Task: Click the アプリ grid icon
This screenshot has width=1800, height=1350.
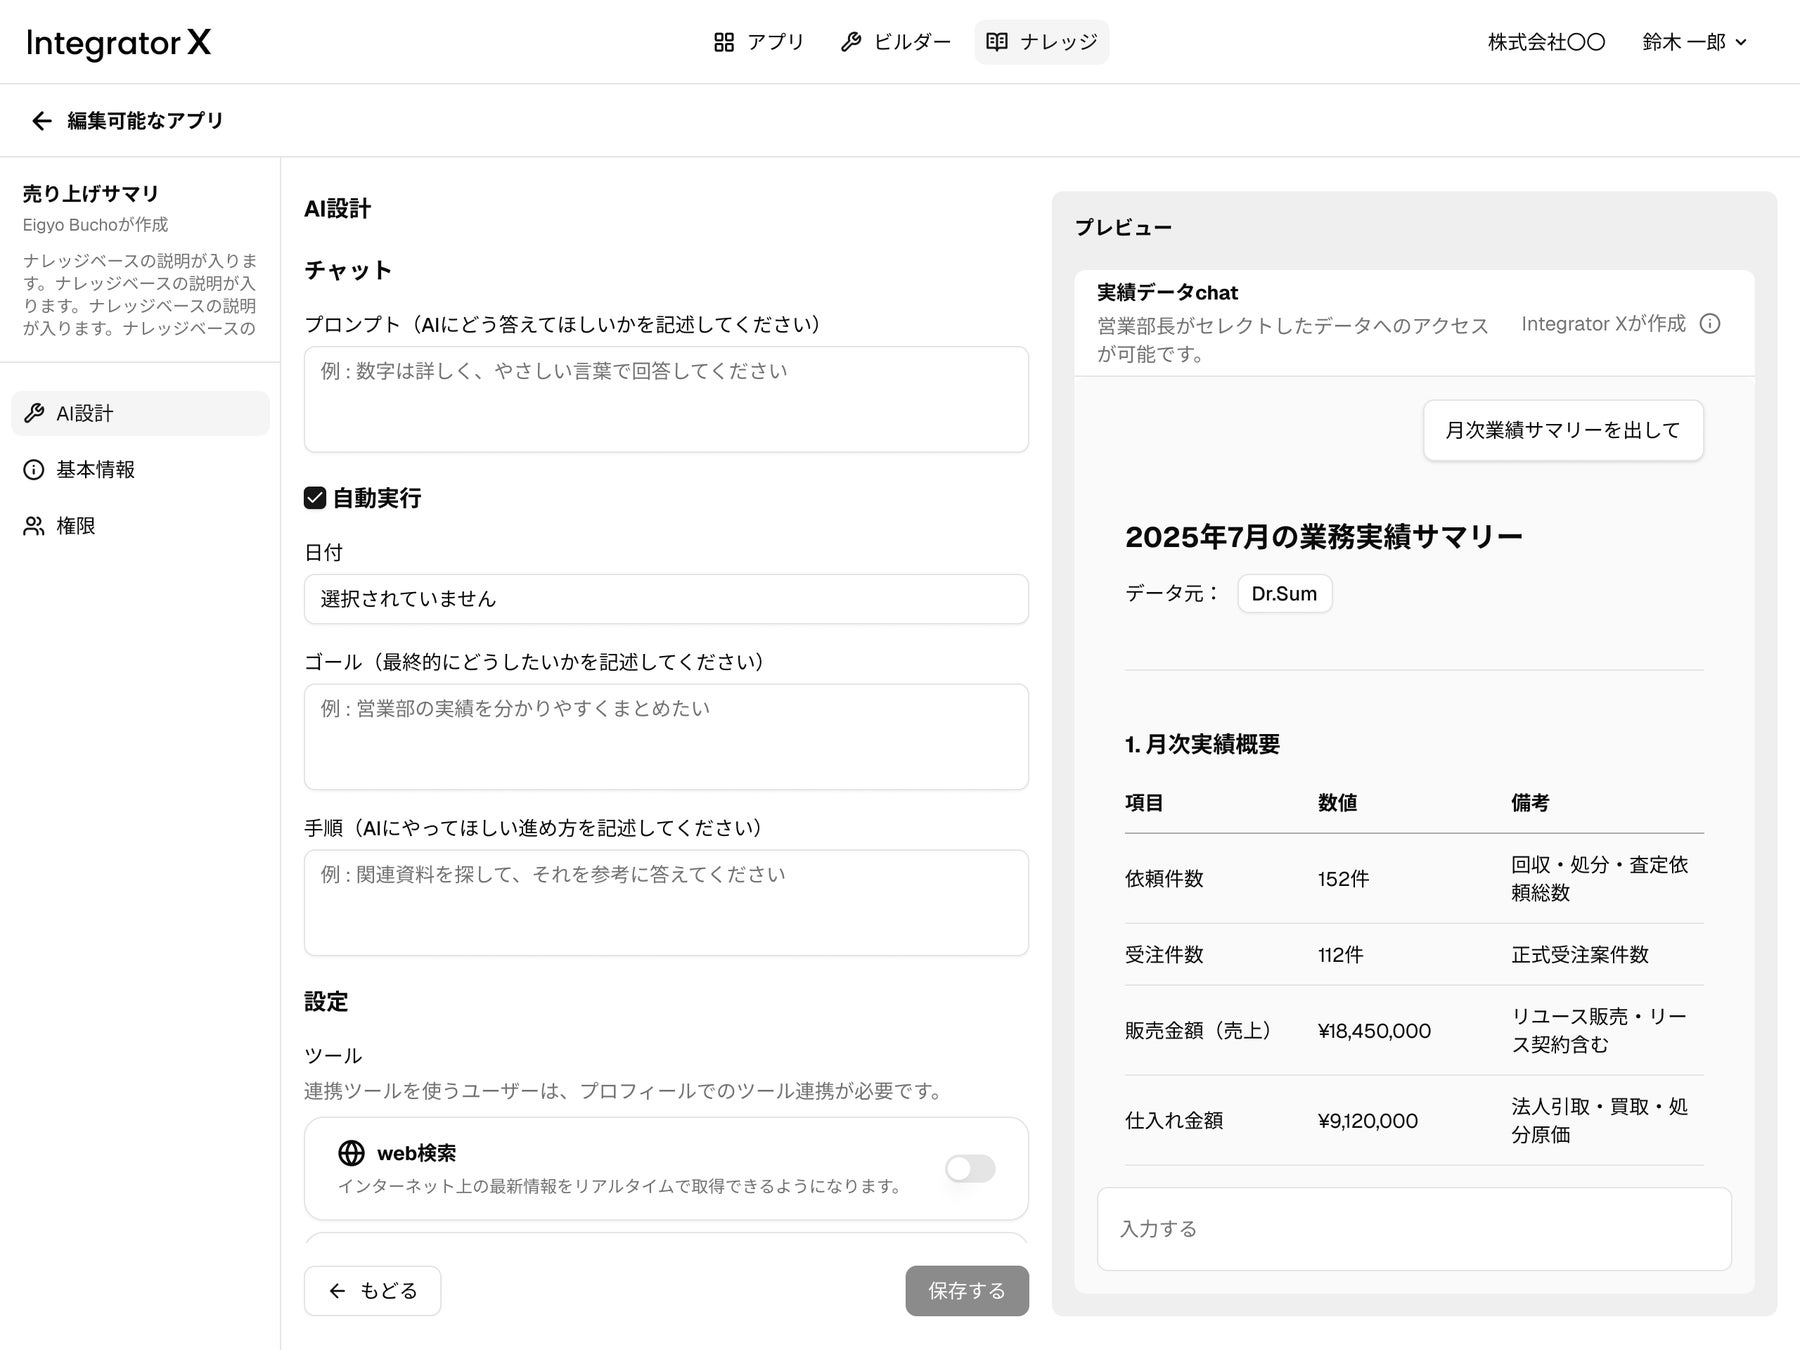Action: 724,42
